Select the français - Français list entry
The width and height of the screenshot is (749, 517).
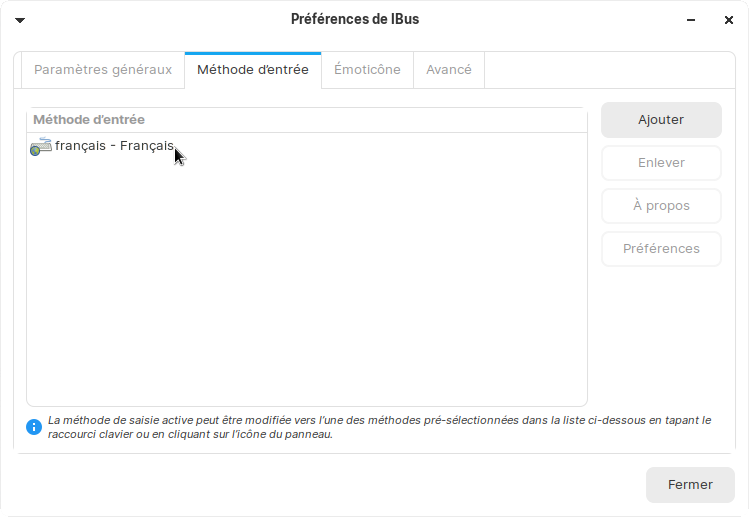114,146
